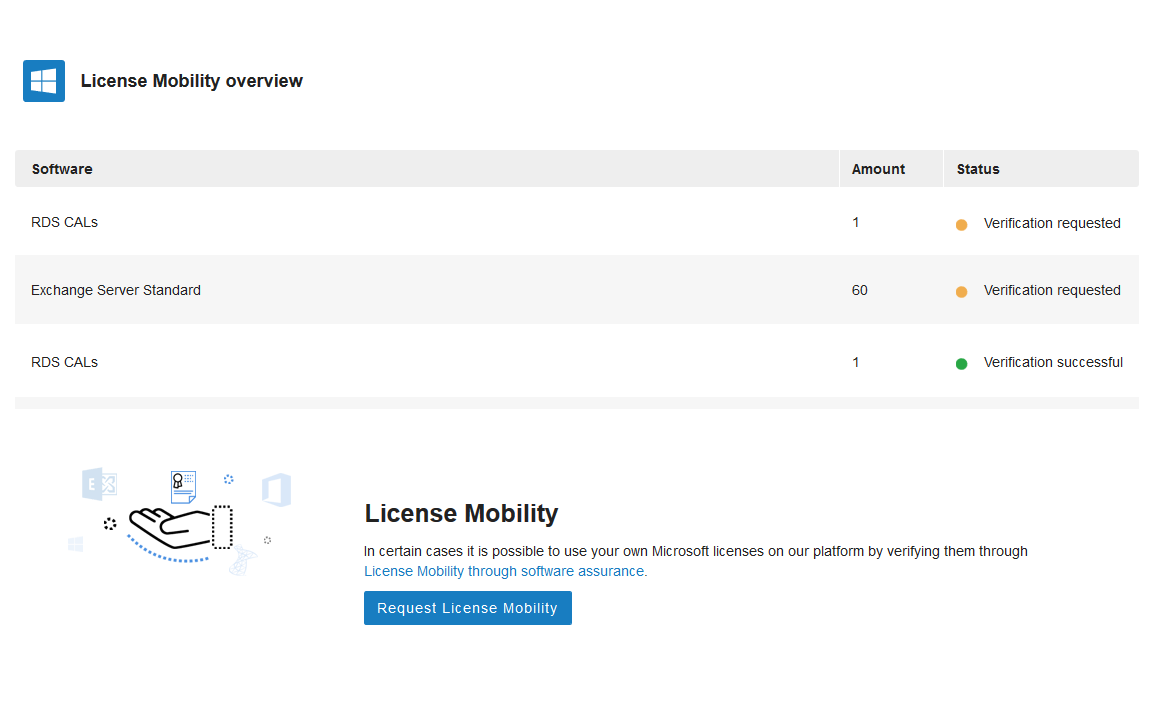Click the License Mobility section heading

click(461, 513)
